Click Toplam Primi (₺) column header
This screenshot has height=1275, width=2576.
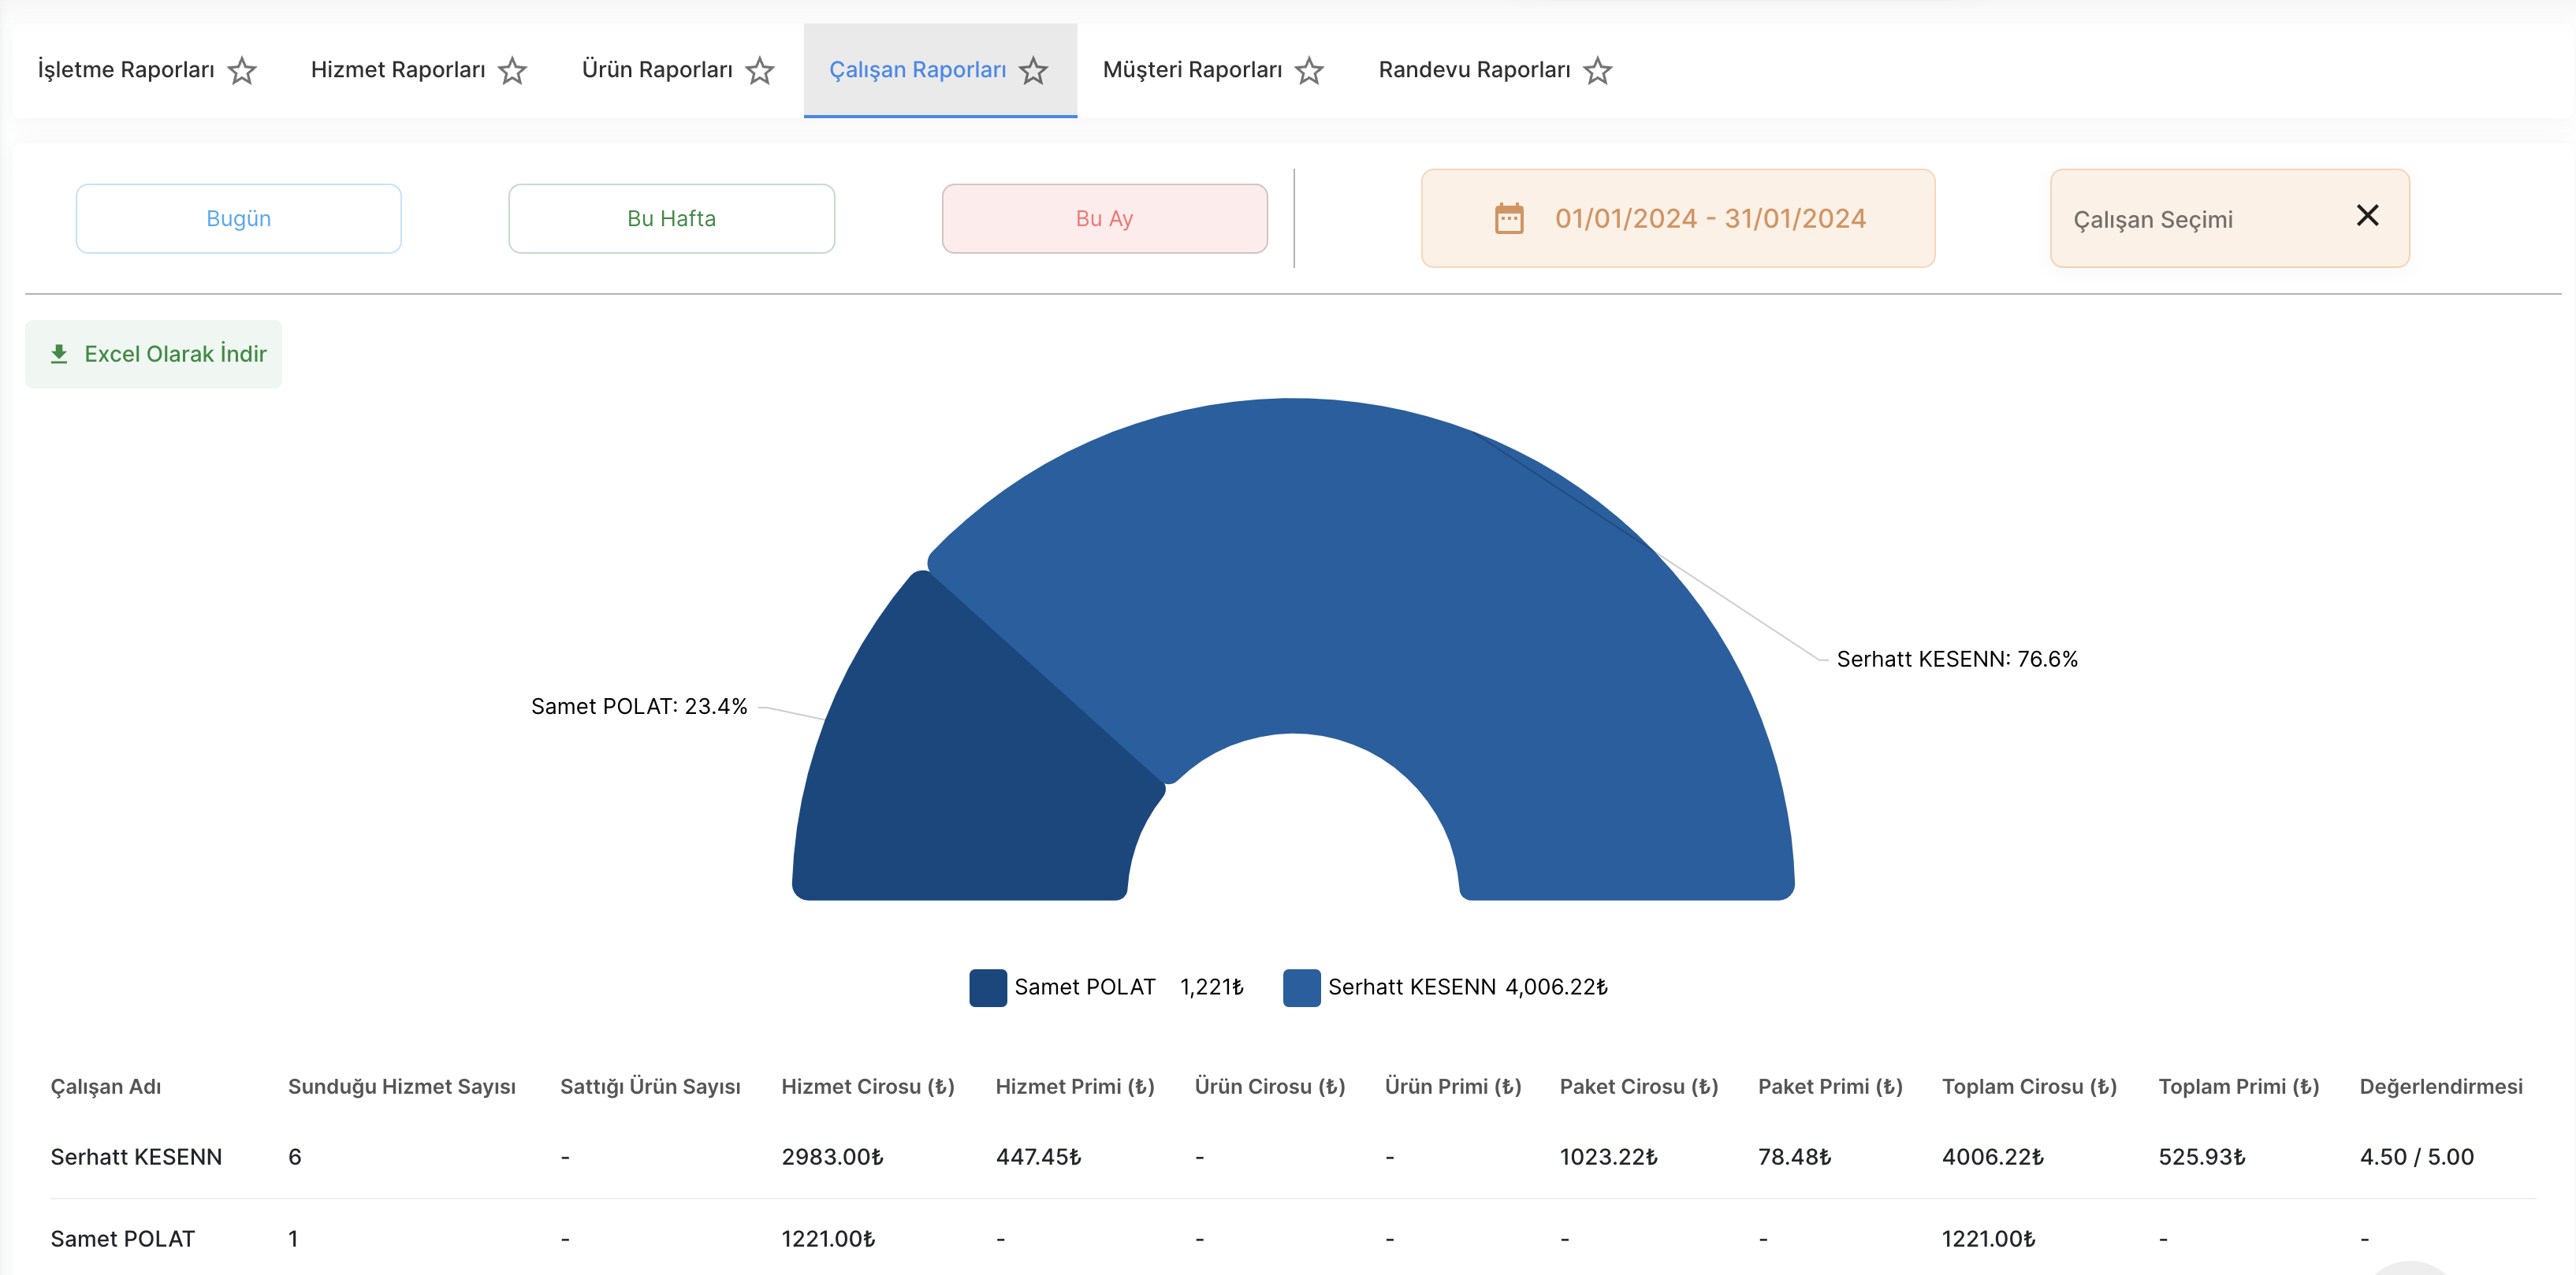click(2239, 1086)
